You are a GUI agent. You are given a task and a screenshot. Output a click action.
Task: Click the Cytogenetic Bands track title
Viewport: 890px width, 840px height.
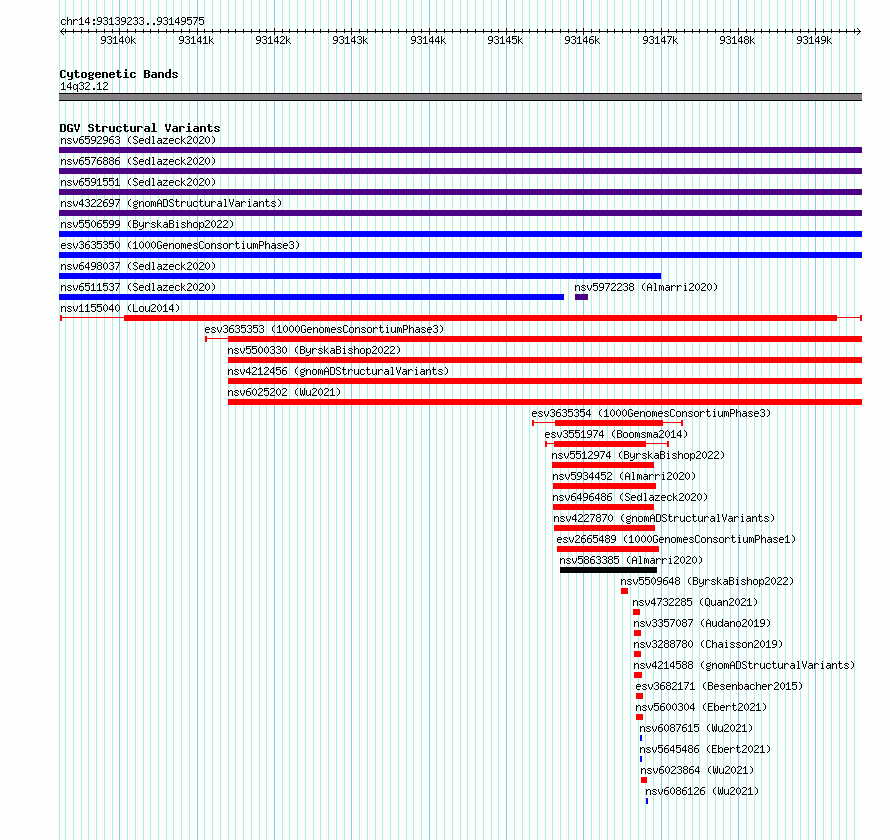(x=119, y=74)
